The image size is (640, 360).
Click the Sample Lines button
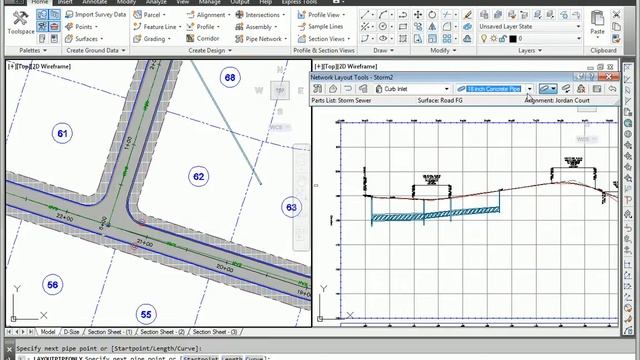[x=320, y=27]
